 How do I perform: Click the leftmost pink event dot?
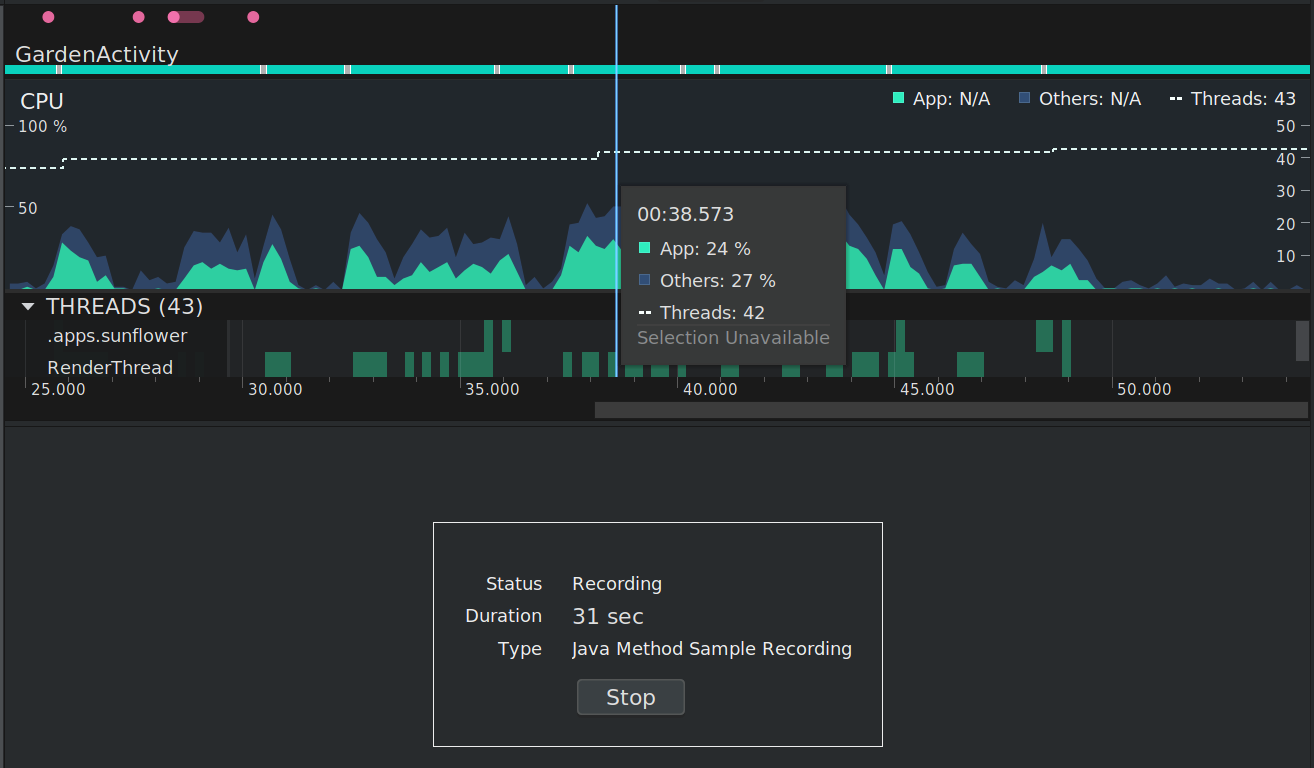[x=48, y=17]
